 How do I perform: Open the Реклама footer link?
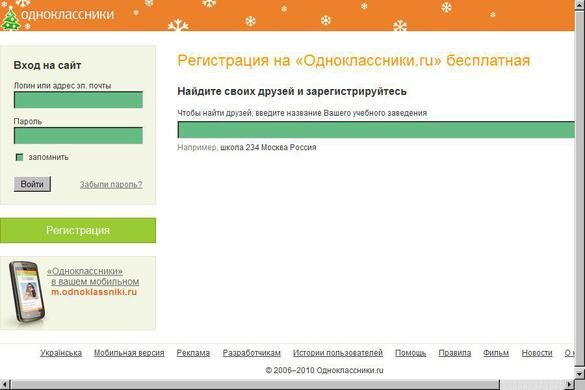(x=193, y=353)
